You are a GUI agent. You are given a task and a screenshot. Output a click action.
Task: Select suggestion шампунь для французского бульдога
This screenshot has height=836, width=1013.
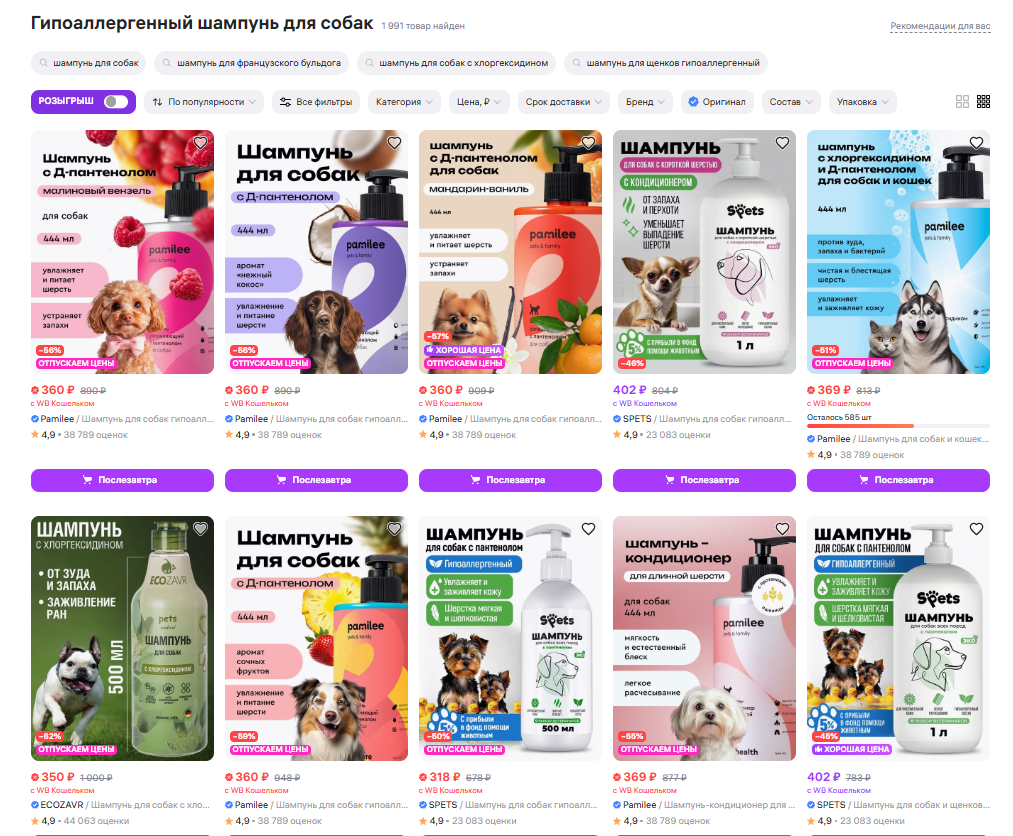click(x=251, y=63)
